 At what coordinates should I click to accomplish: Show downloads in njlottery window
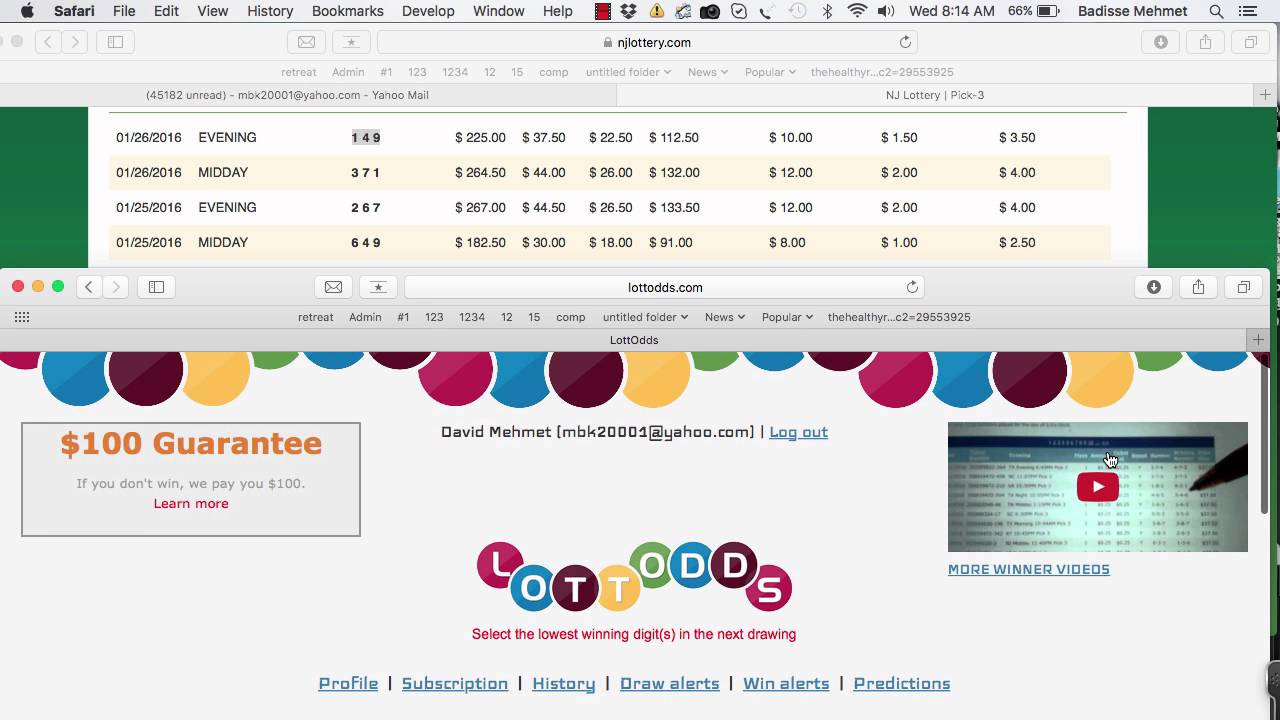coord(1161,42)
